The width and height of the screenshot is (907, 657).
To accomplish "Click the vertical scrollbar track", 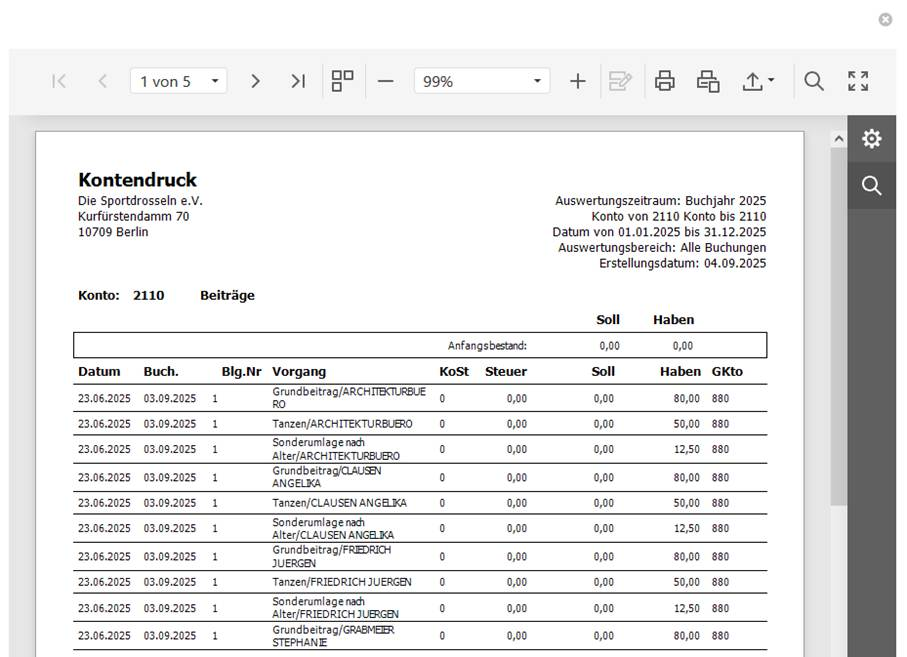I will pyautogui.click(x=838, y=400).
